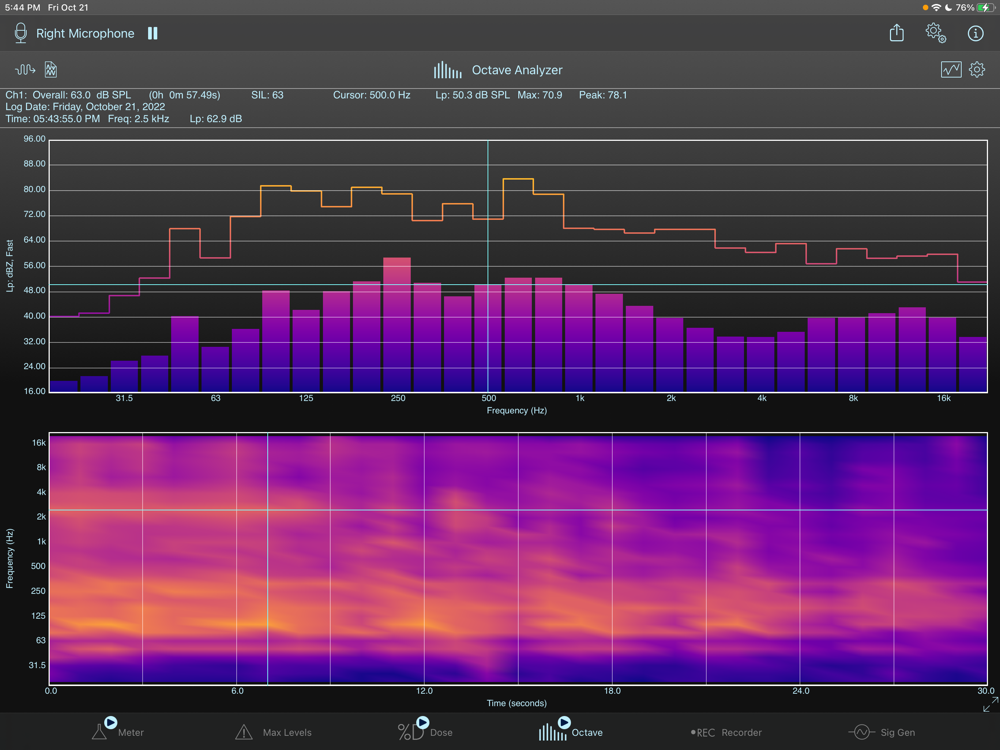Screen dimensions: 1000x750
Task: Tap the spectrogram at the 12.0 second marker
Action: point(424,558)
